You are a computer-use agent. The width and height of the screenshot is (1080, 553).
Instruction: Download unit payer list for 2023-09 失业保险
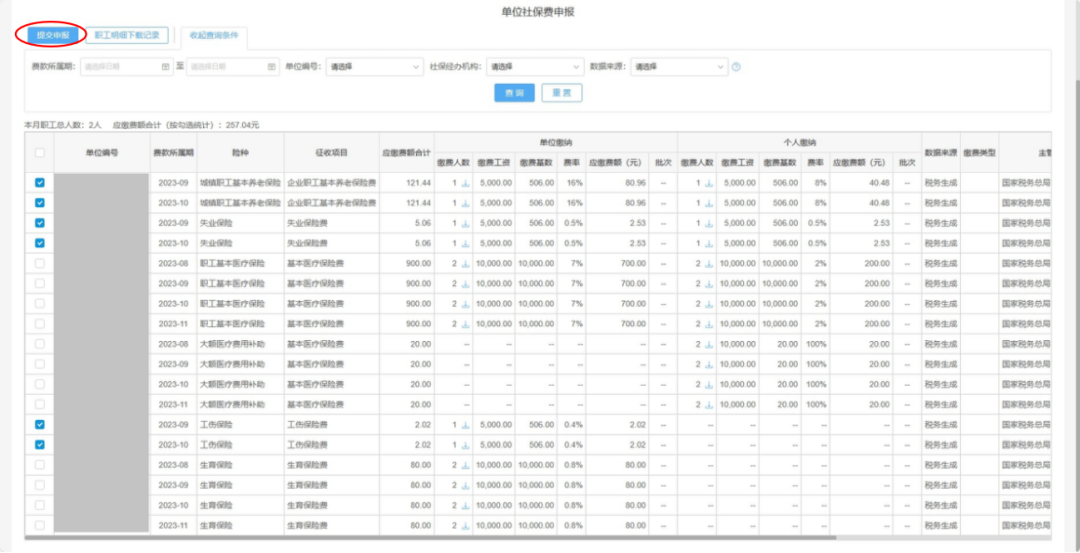465,223
